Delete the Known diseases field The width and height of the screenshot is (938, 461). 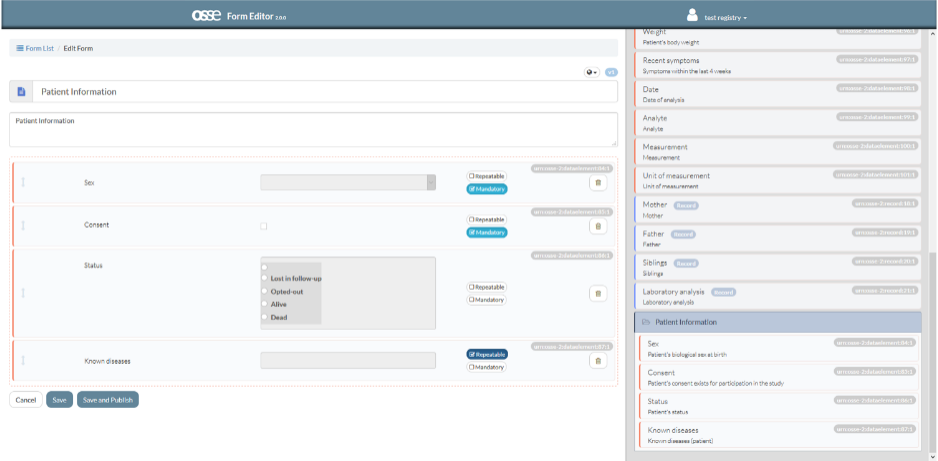point(598,361)
